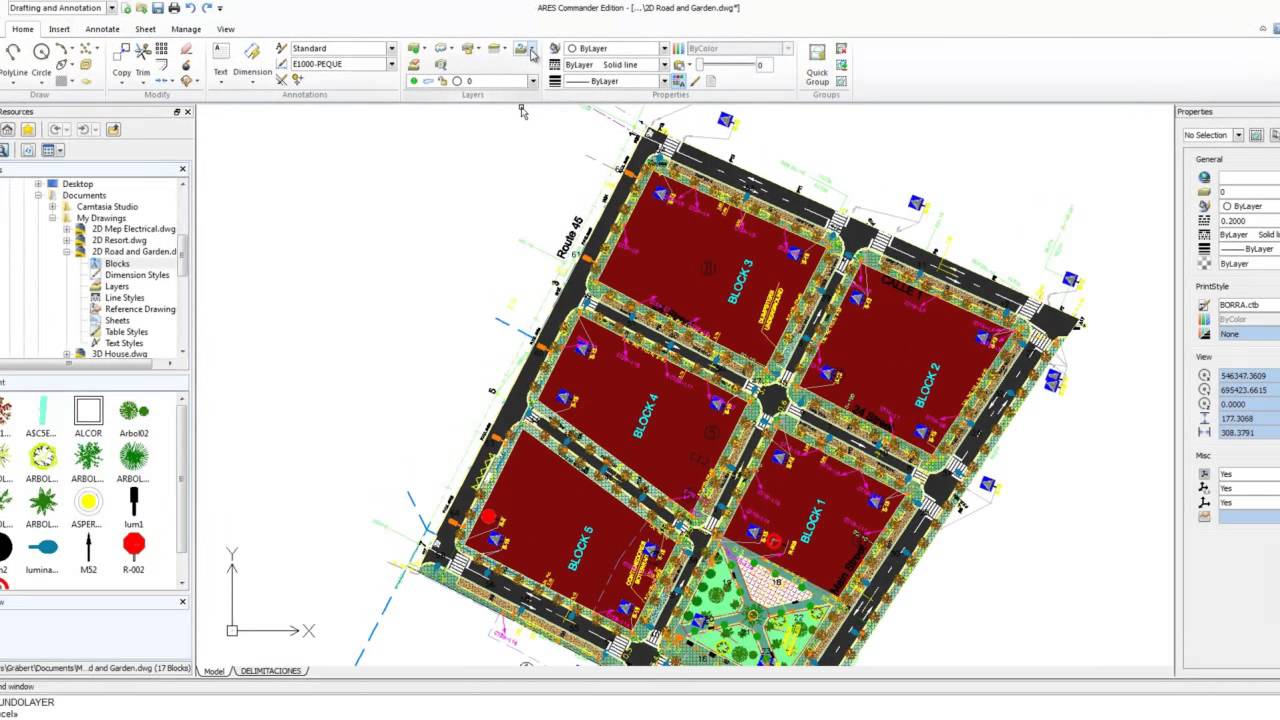The image size is (1280, 720).
Task: Select Text Styles tree item
Action: tap(124, 343)
